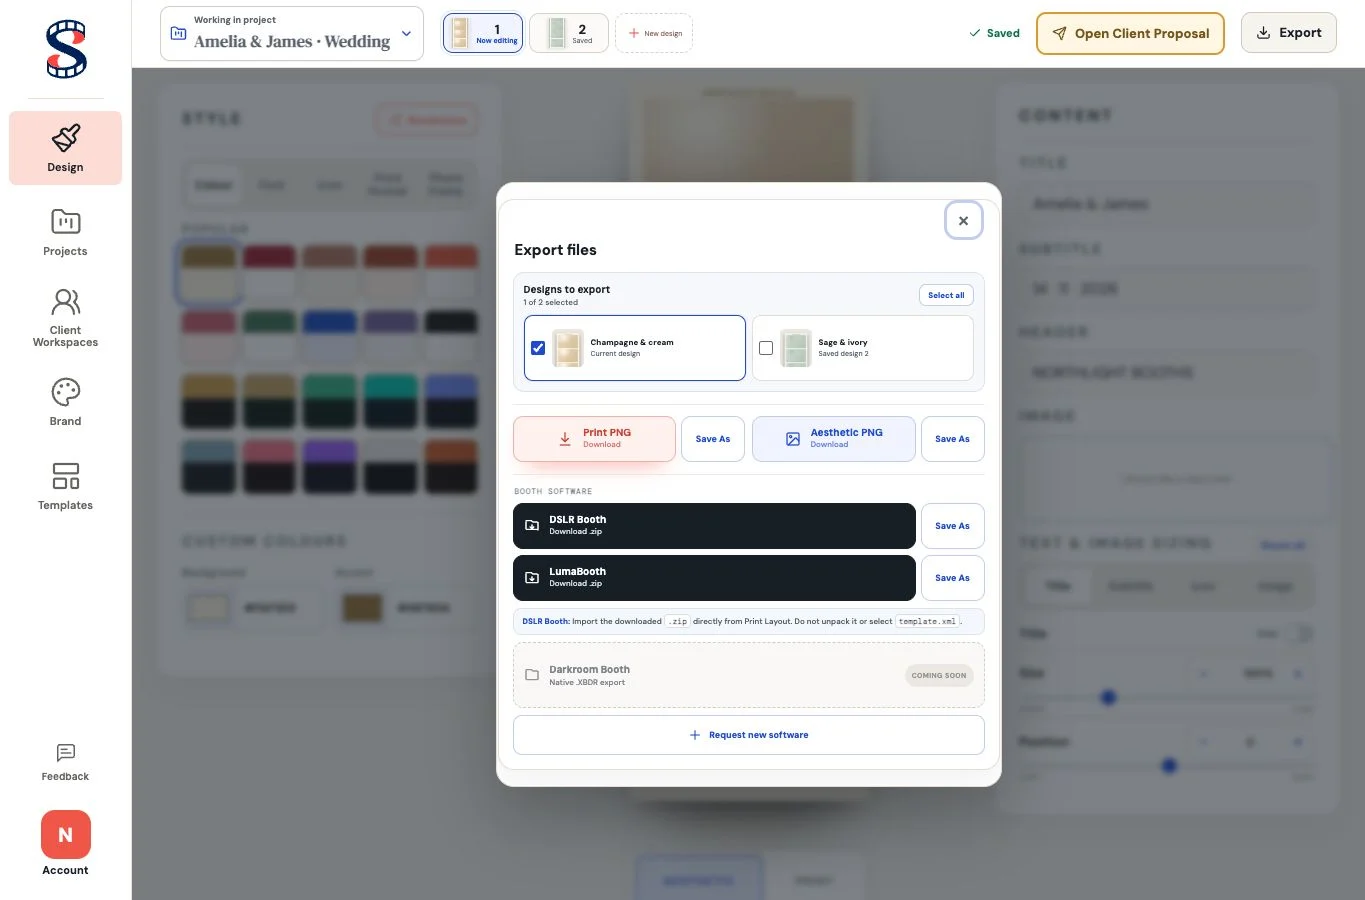Create a New design

(x=654, y=33)
